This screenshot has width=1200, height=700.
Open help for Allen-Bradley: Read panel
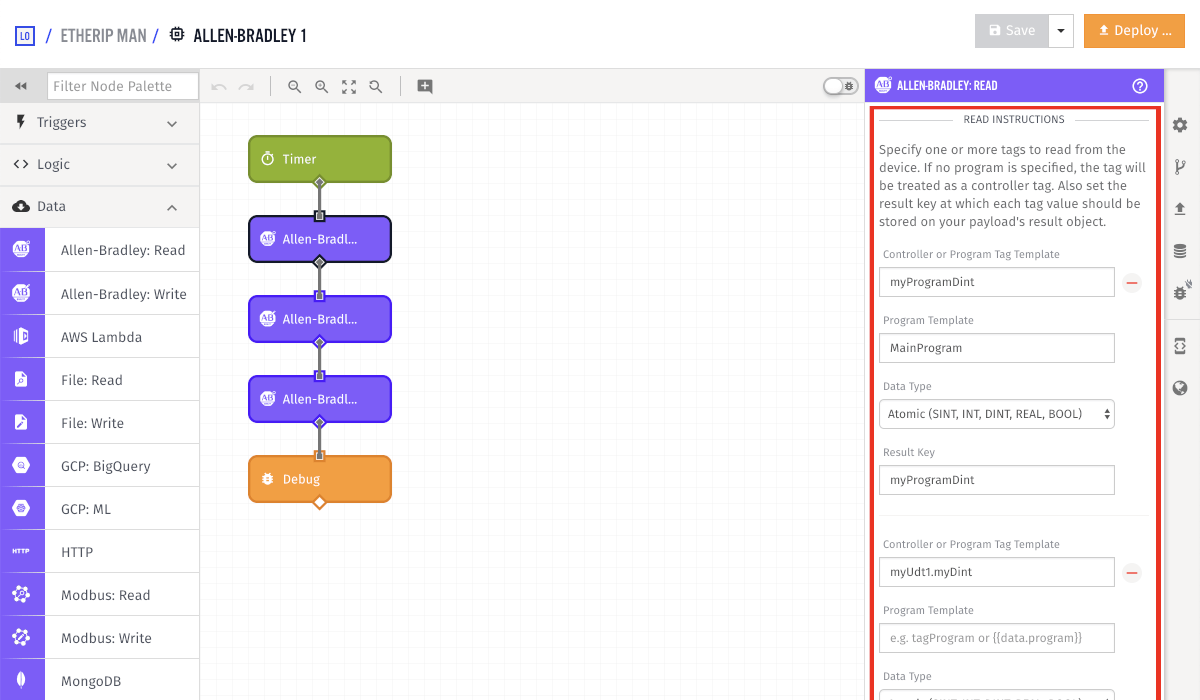[x=1140, y=86]
